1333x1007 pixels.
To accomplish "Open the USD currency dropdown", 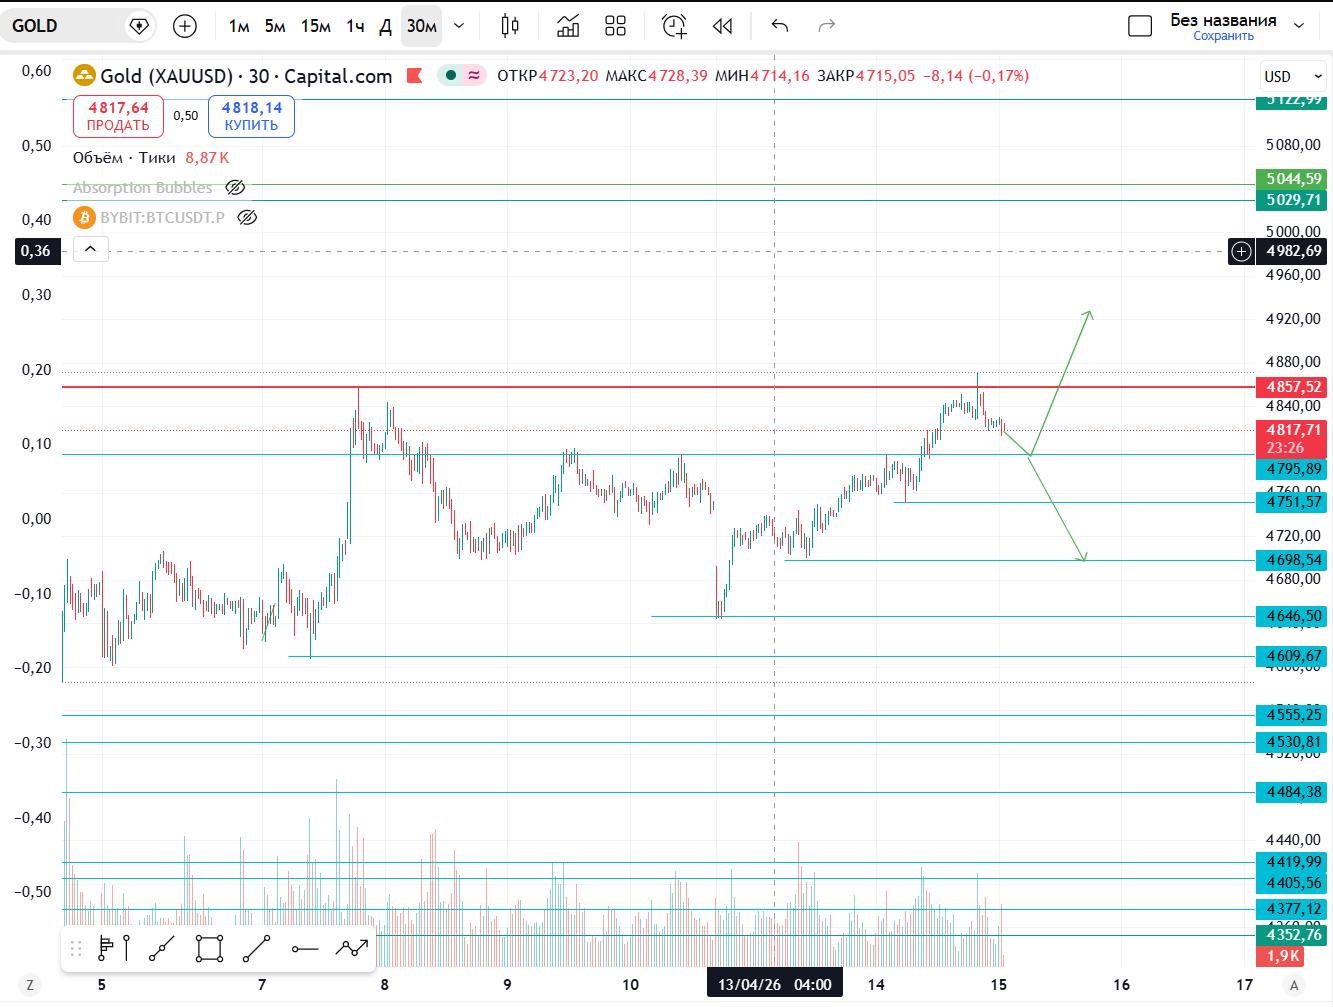I will [1293, 76].
